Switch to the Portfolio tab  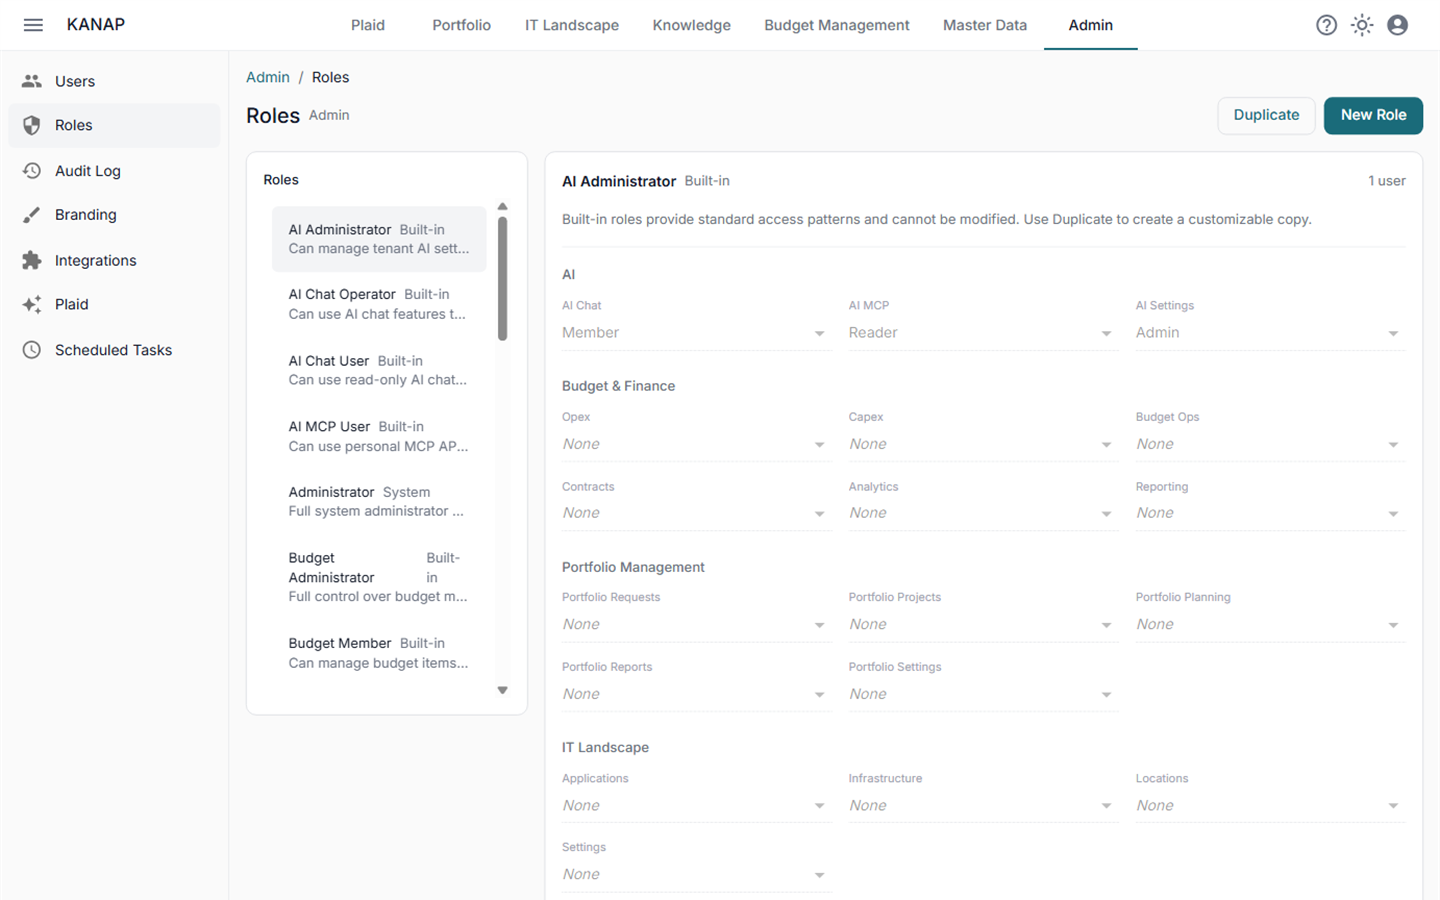coord(461,25)
